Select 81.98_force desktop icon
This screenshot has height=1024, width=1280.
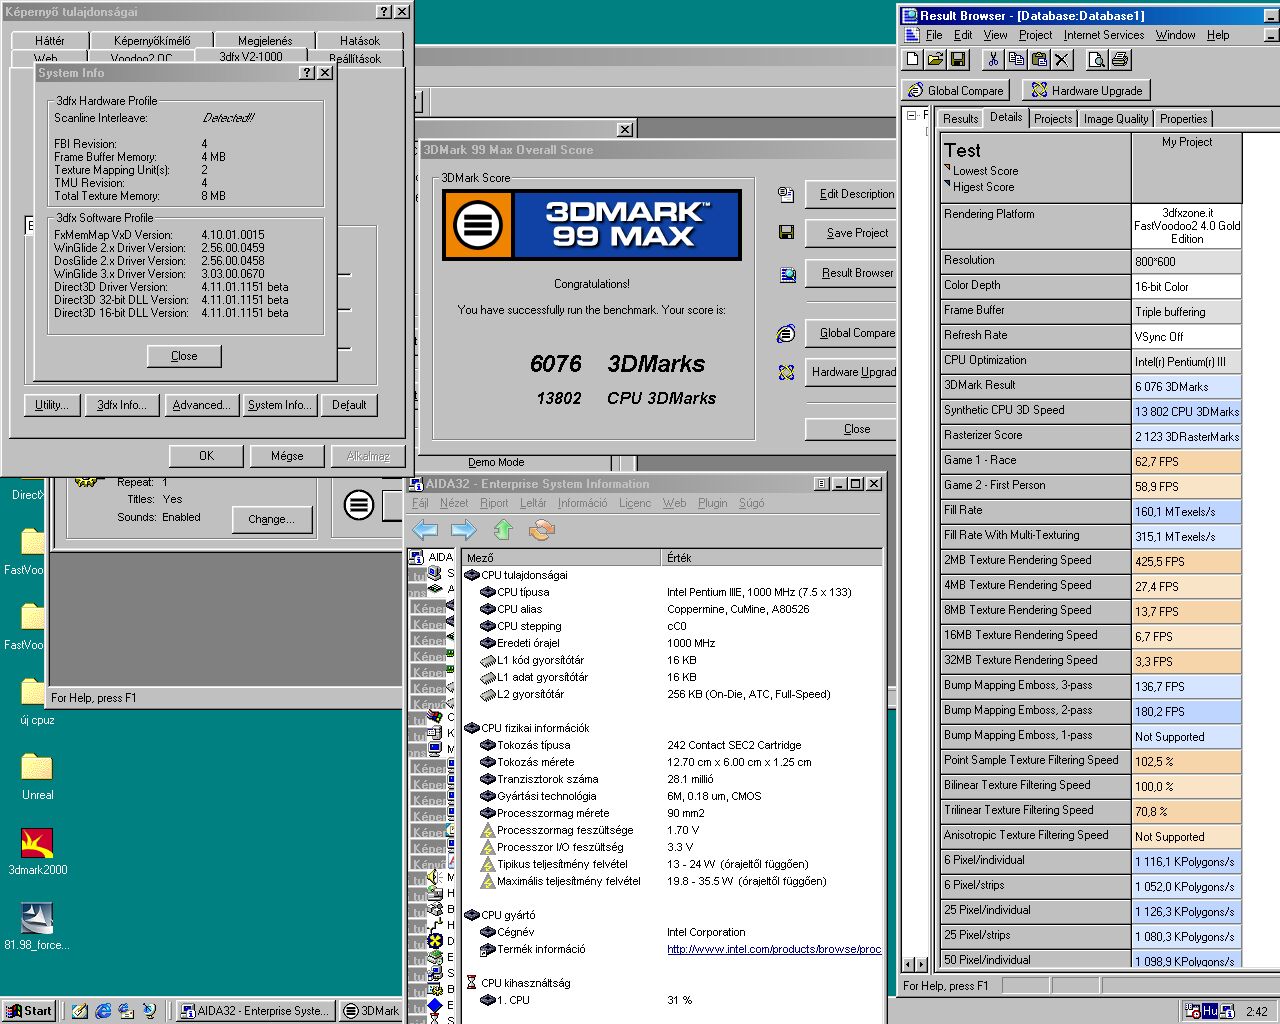(x=37, y=918)
